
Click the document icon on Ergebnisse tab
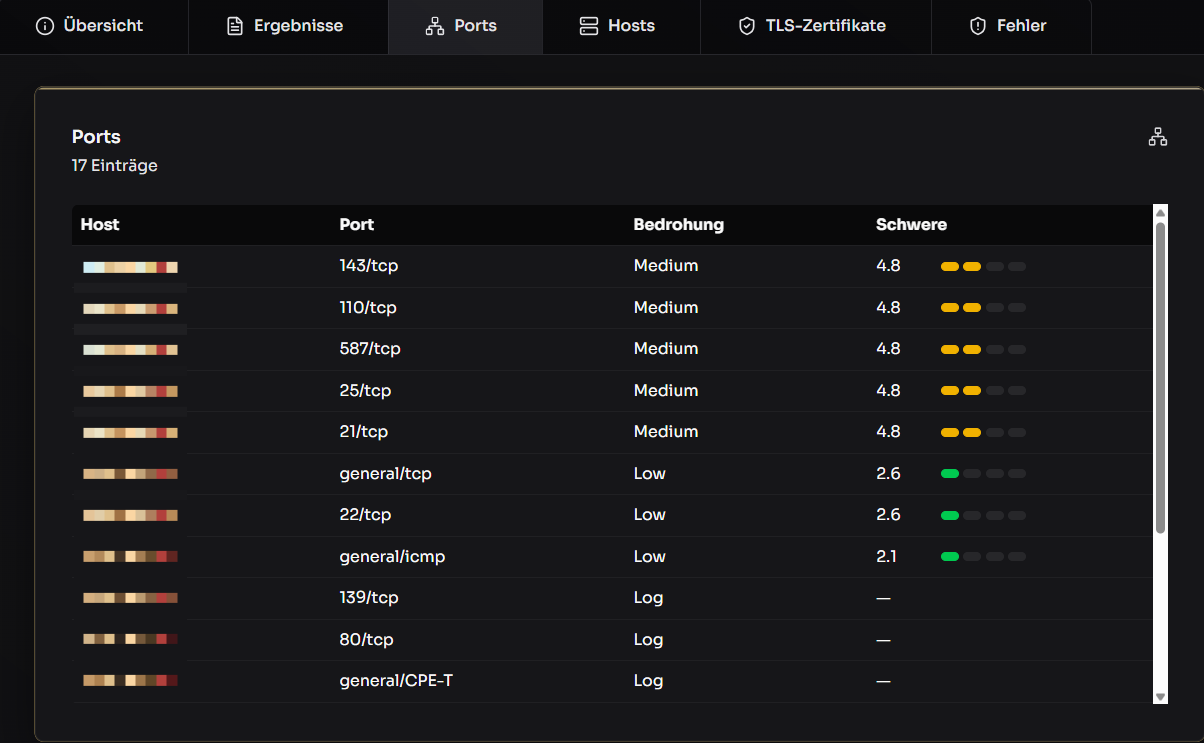[x=235, y=26]
